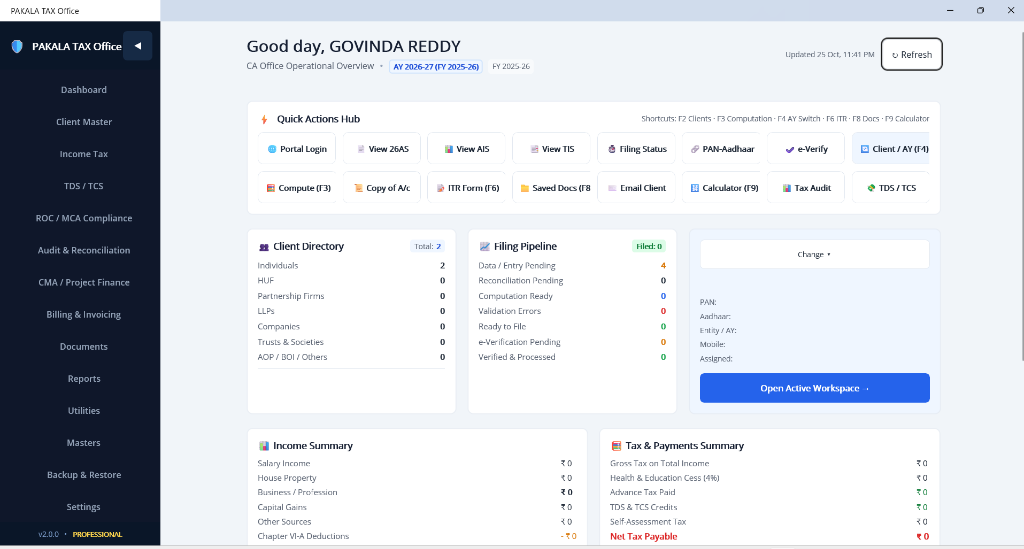This screenshot has width=1024, height=549.
Task: Click Updated 25 Oct timestamp text
Action: tap(829, 55)
